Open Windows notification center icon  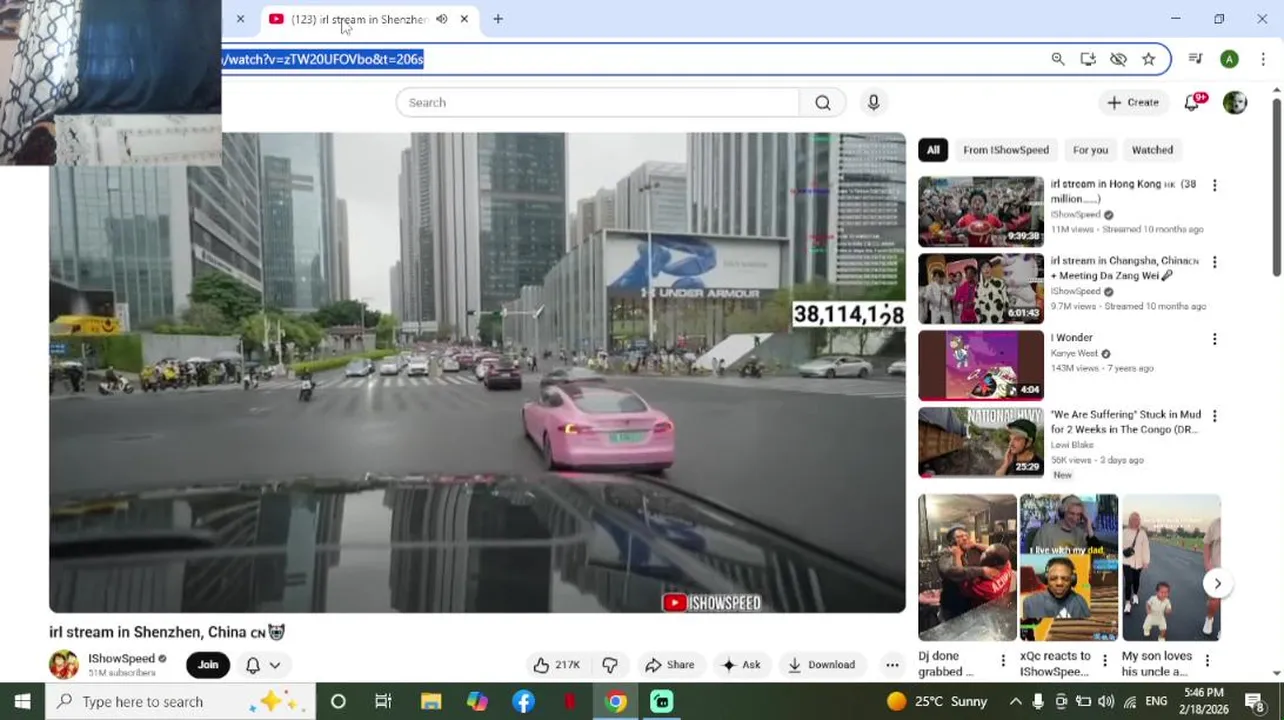pyautogui.click(x=1254, y=701)
